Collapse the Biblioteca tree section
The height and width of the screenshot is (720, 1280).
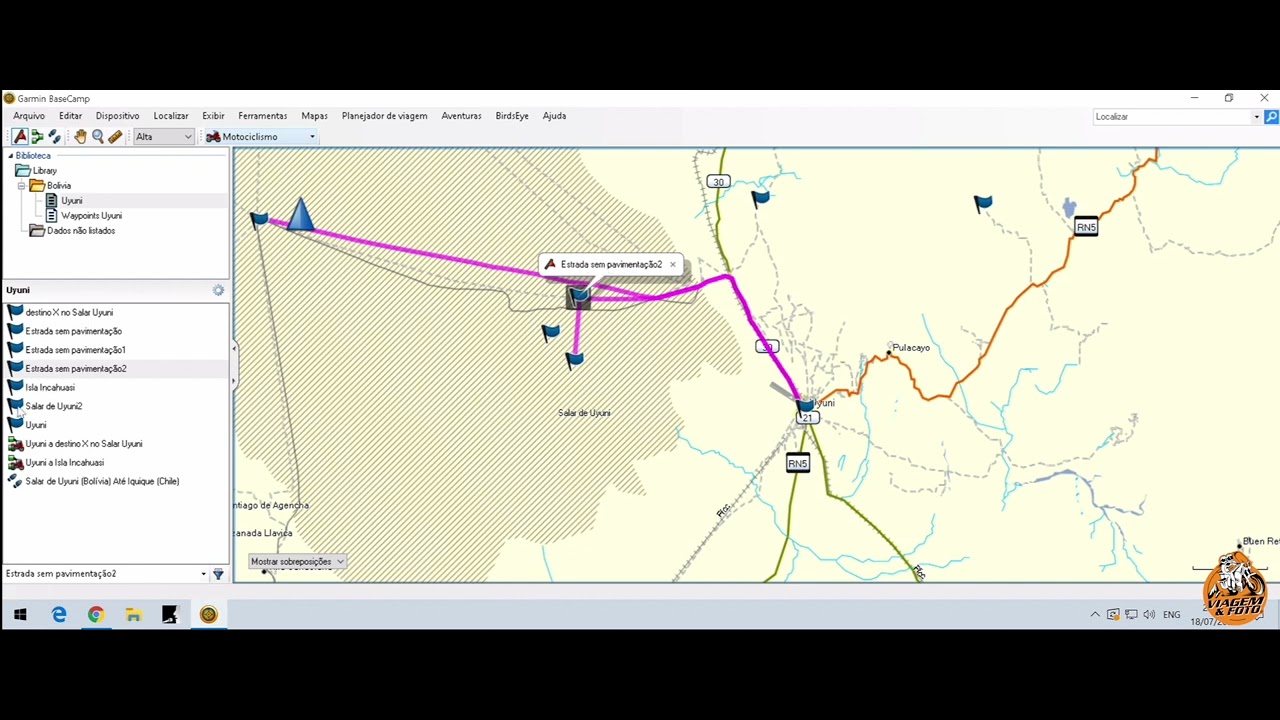tap(10, 156)
